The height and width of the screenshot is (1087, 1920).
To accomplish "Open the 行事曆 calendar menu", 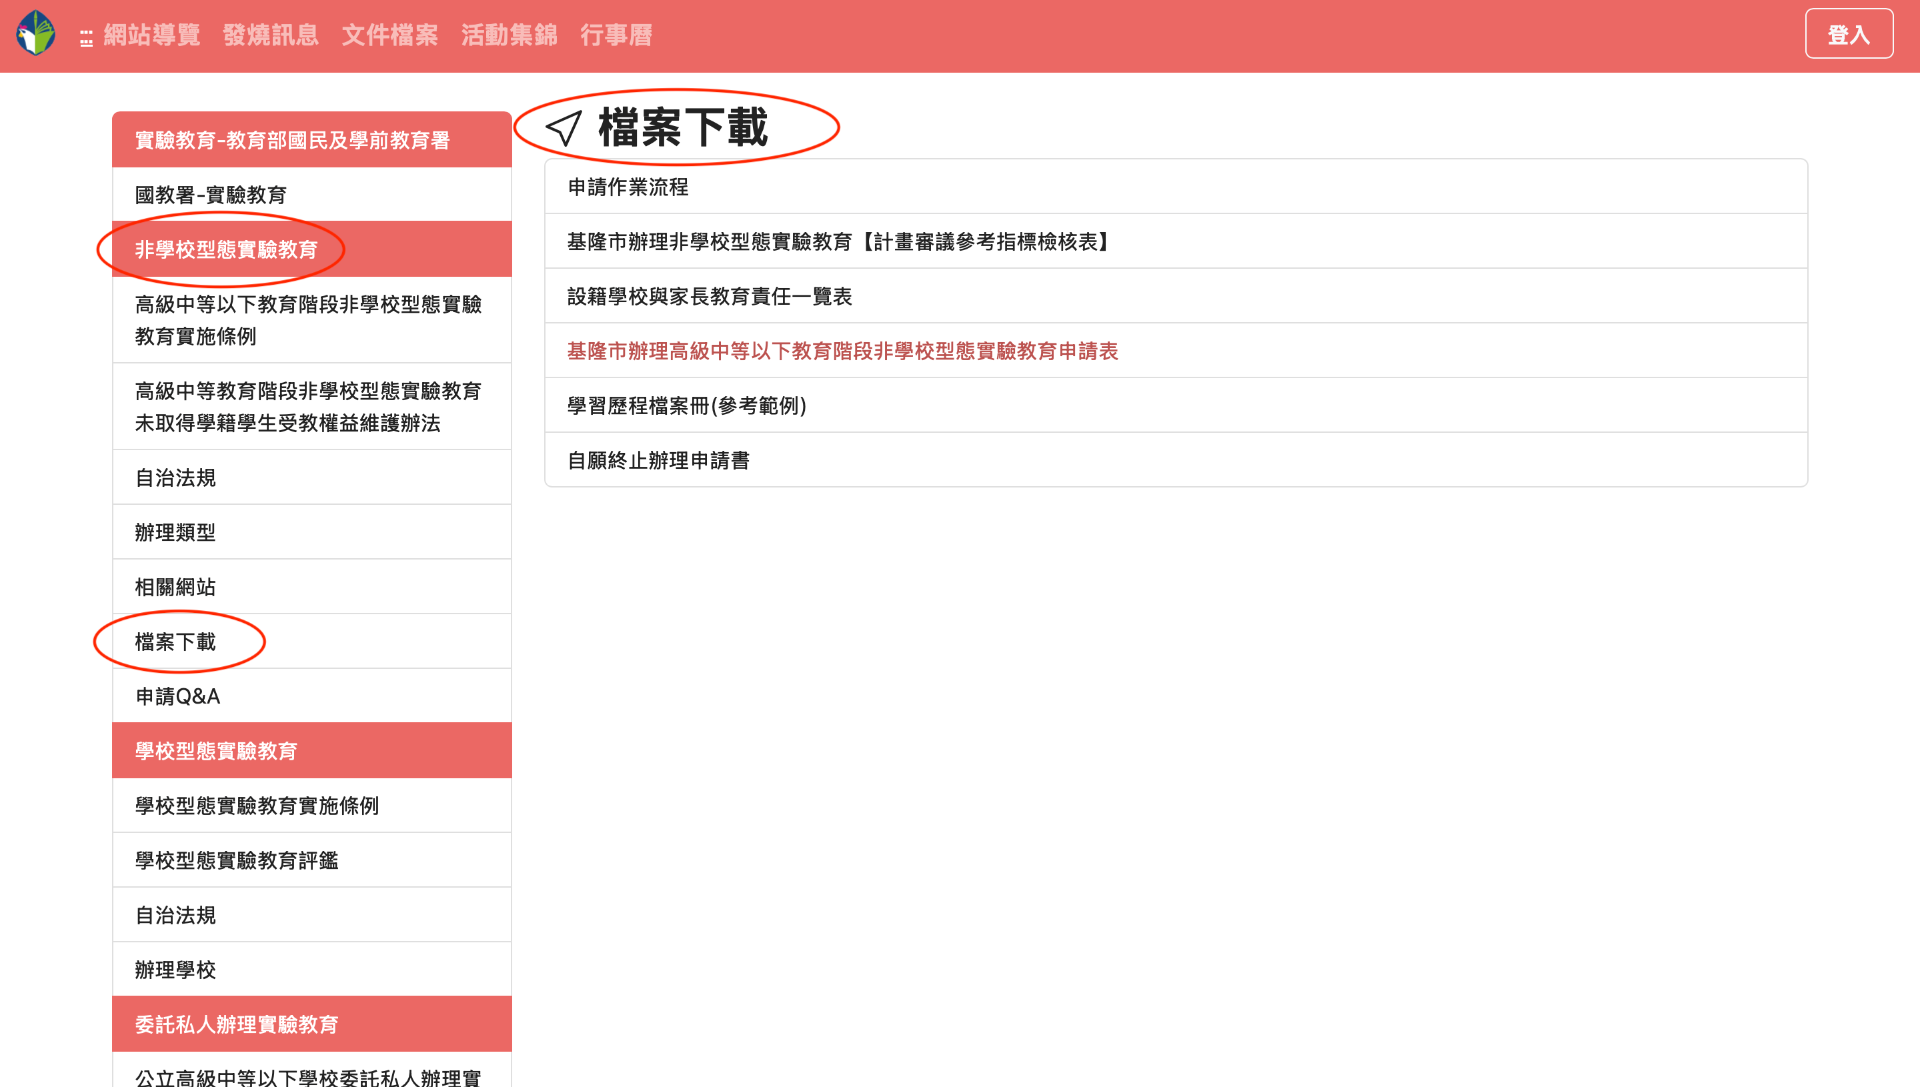I will [x=616, y=35].
